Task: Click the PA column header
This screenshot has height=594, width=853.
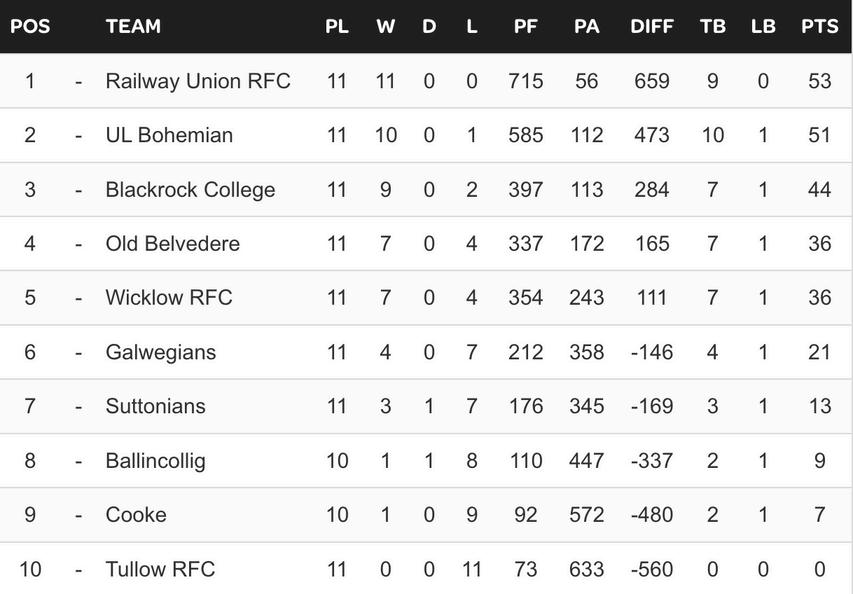Action: pyautogui.click(x=587, y=27)
